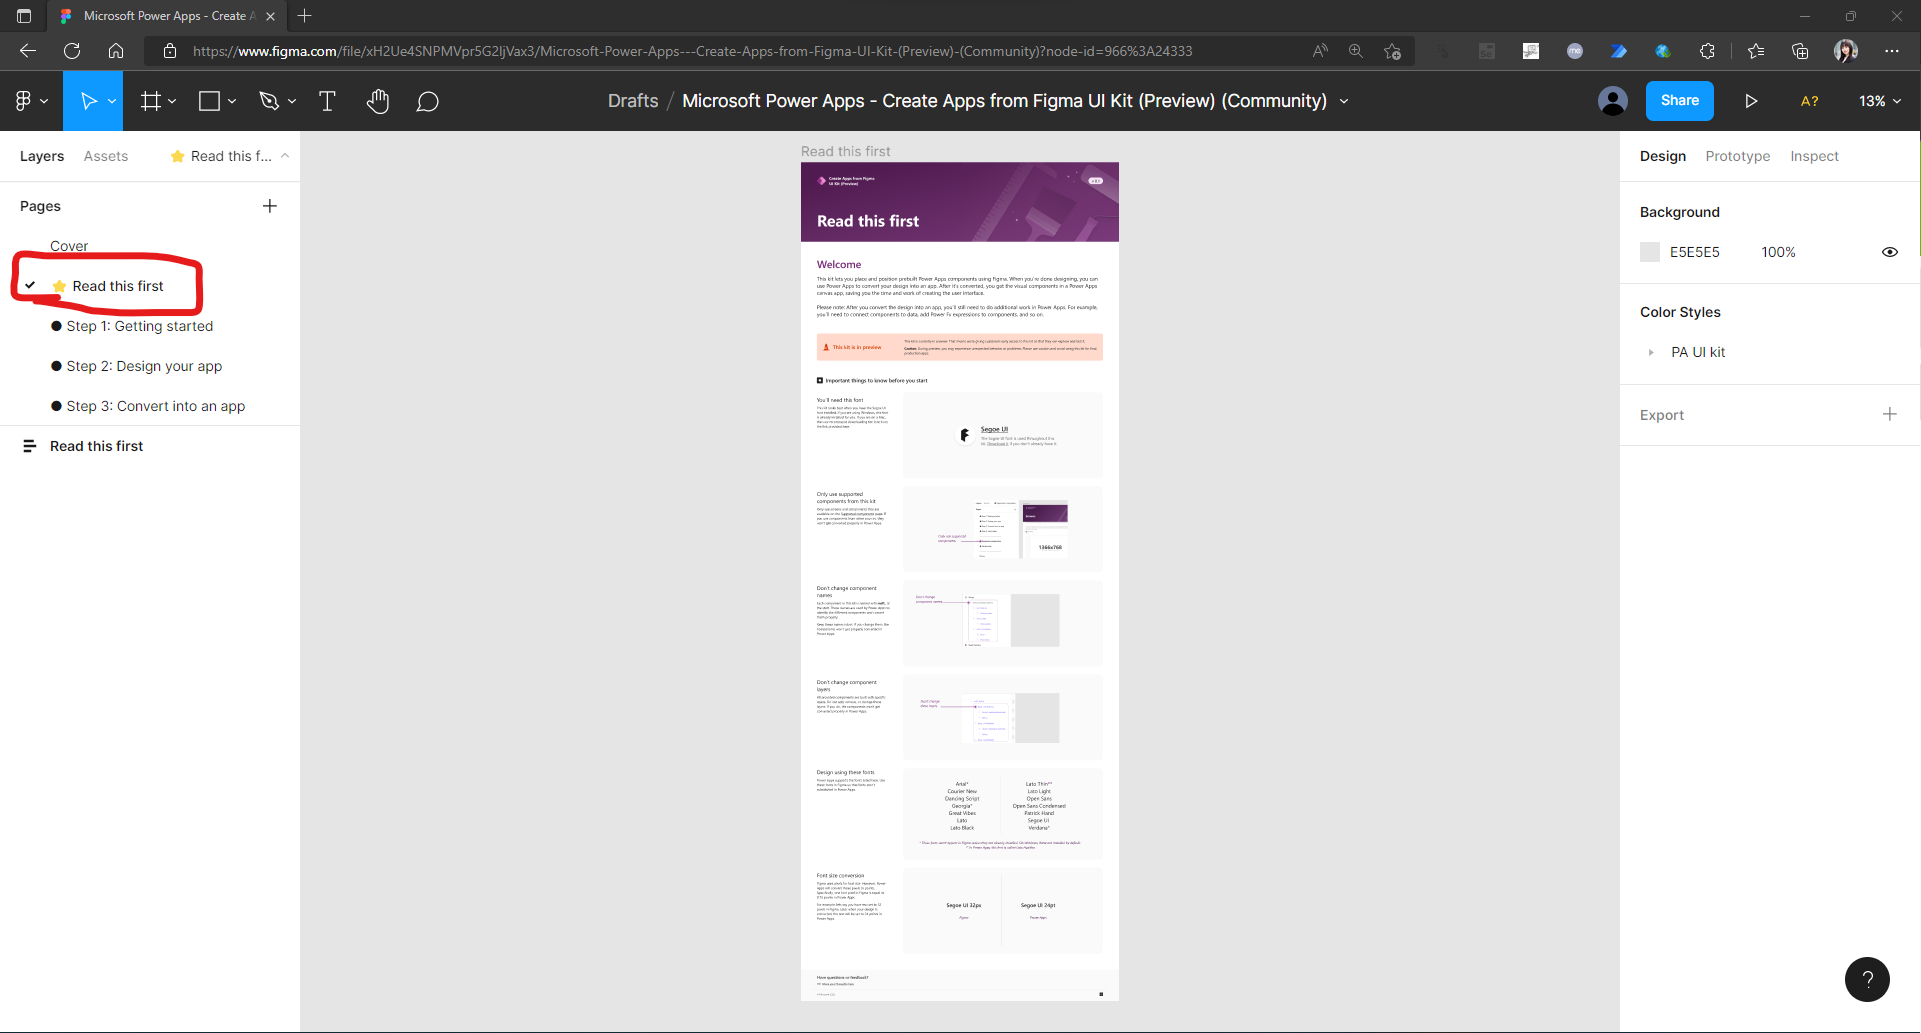Viewport: 1921px width, 1033px height.
Task: Expand Pen tool options chevron
Action: tap(292, 101)
